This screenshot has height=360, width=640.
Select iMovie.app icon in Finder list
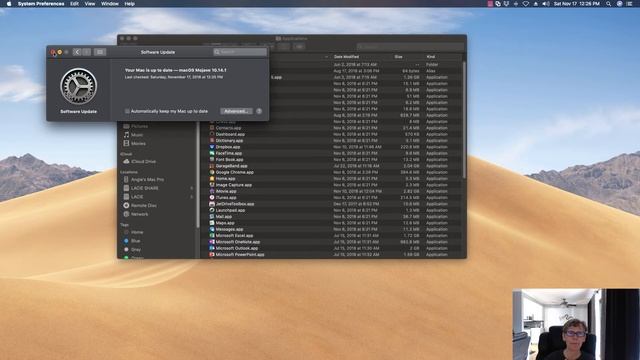212,191
